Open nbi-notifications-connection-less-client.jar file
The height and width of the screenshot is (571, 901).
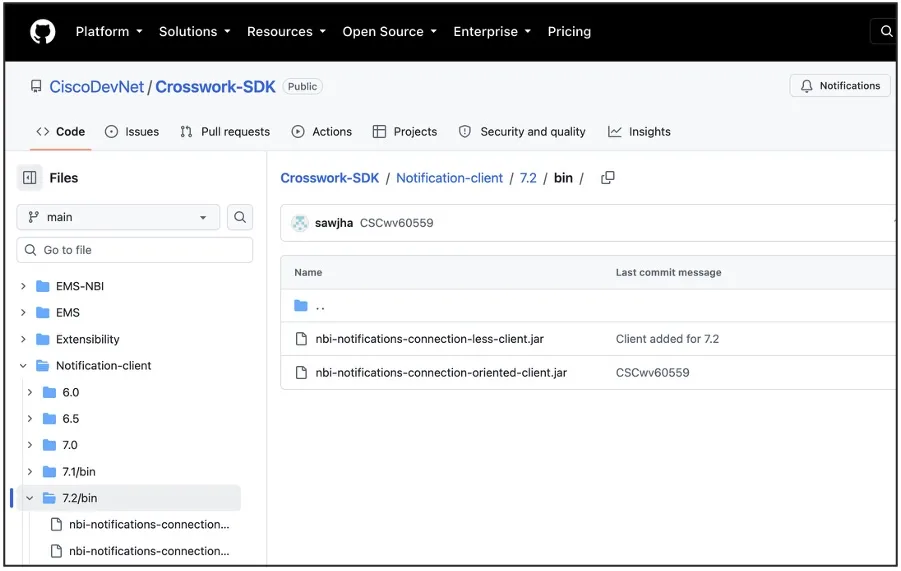[429, 339]
